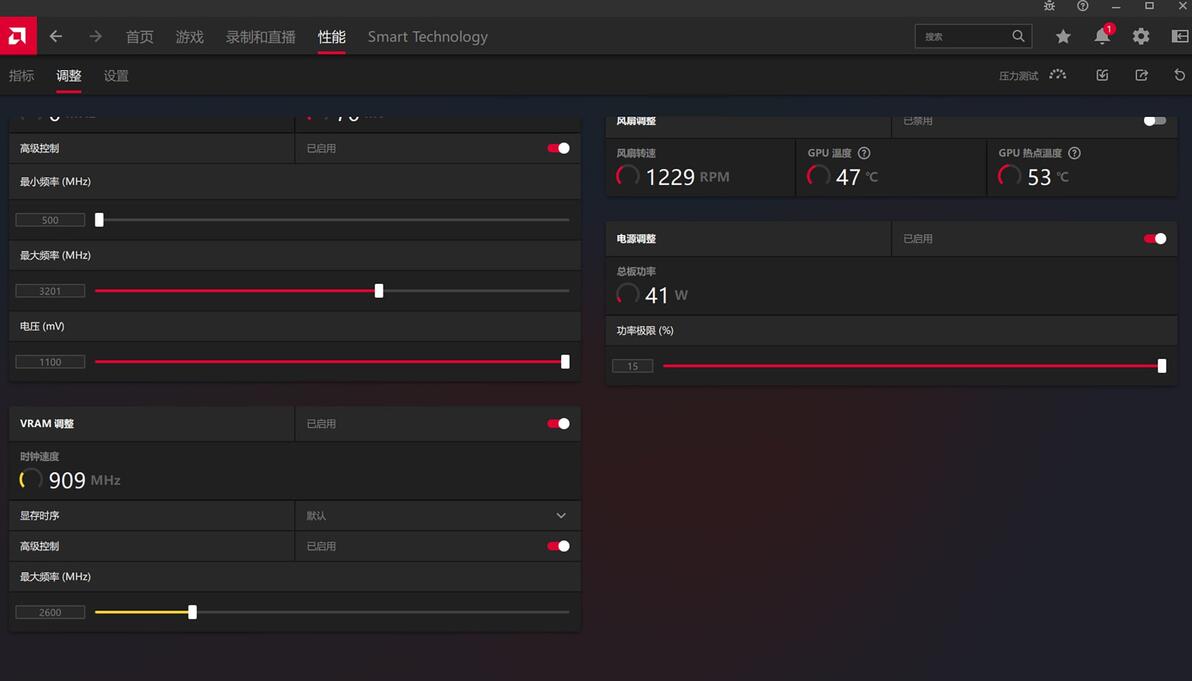Click the 电源调整 label
The height and width of the screenshot is (681, 1192).
click(x=636, y=239)
